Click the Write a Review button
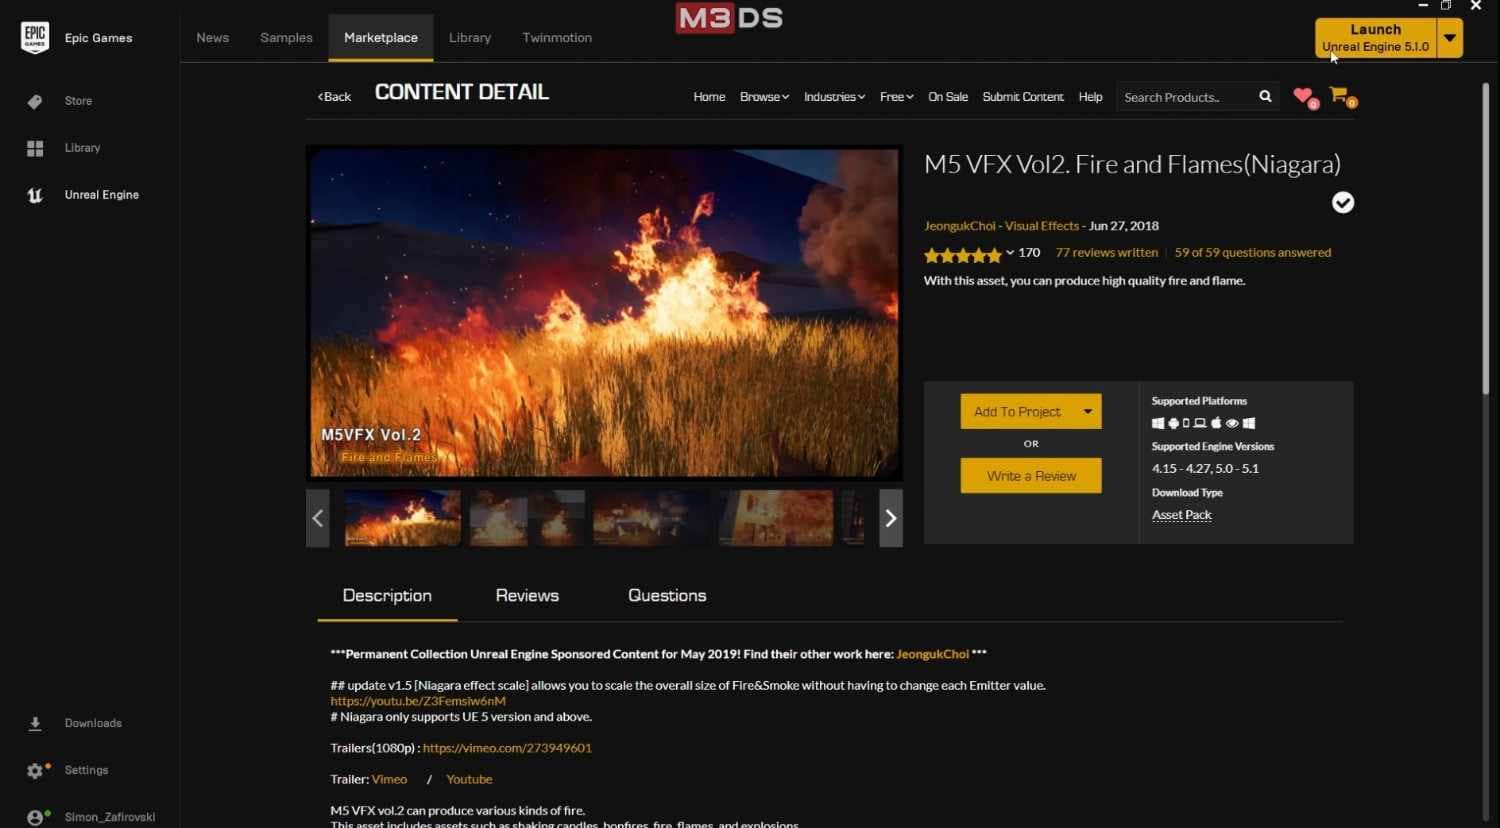This screenshot has width=1500, height=828. pos(1031,476)
